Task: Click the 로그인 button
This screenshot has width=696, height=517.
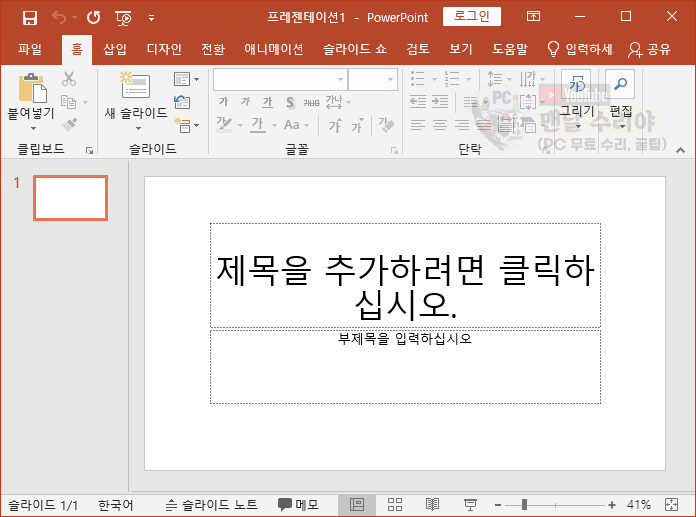Action: click(471, 16)
